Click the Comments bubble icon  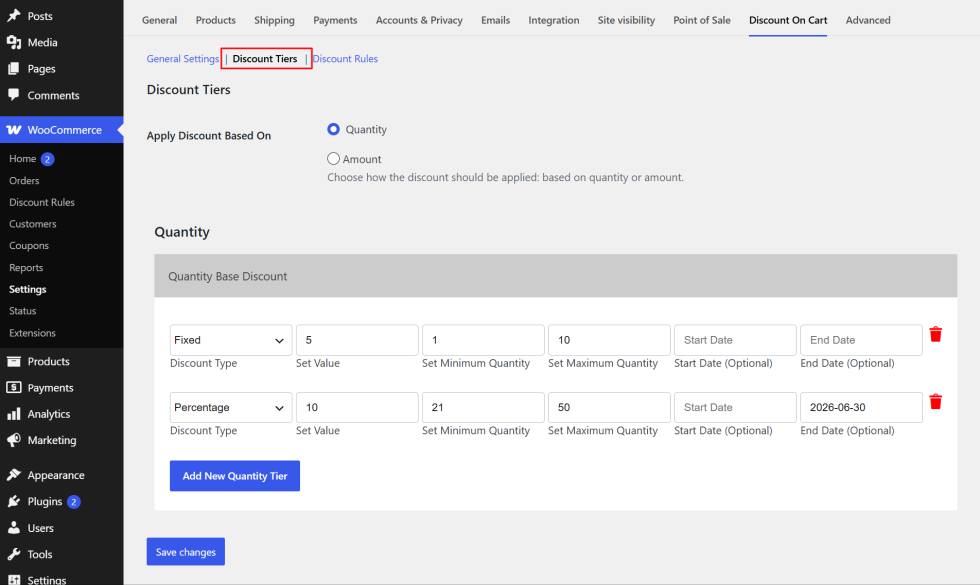pos(14,95)
